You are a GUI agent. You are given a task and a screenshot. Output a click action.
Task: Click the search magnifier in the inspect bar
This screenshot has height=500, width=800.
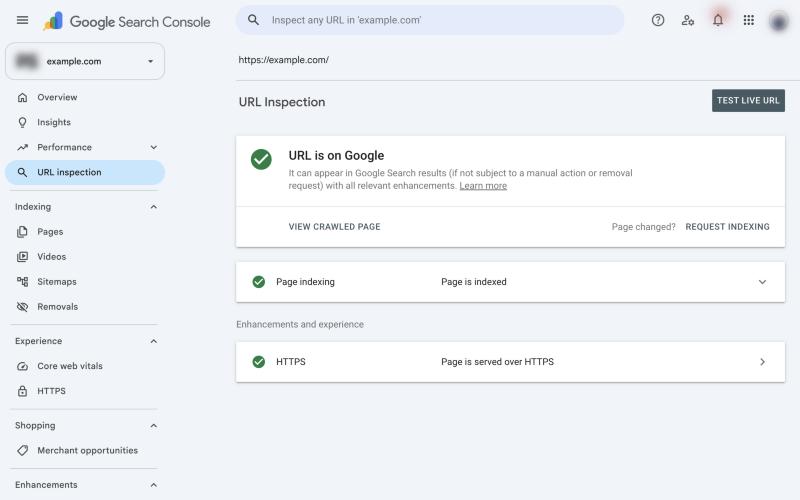pos(253,20)
